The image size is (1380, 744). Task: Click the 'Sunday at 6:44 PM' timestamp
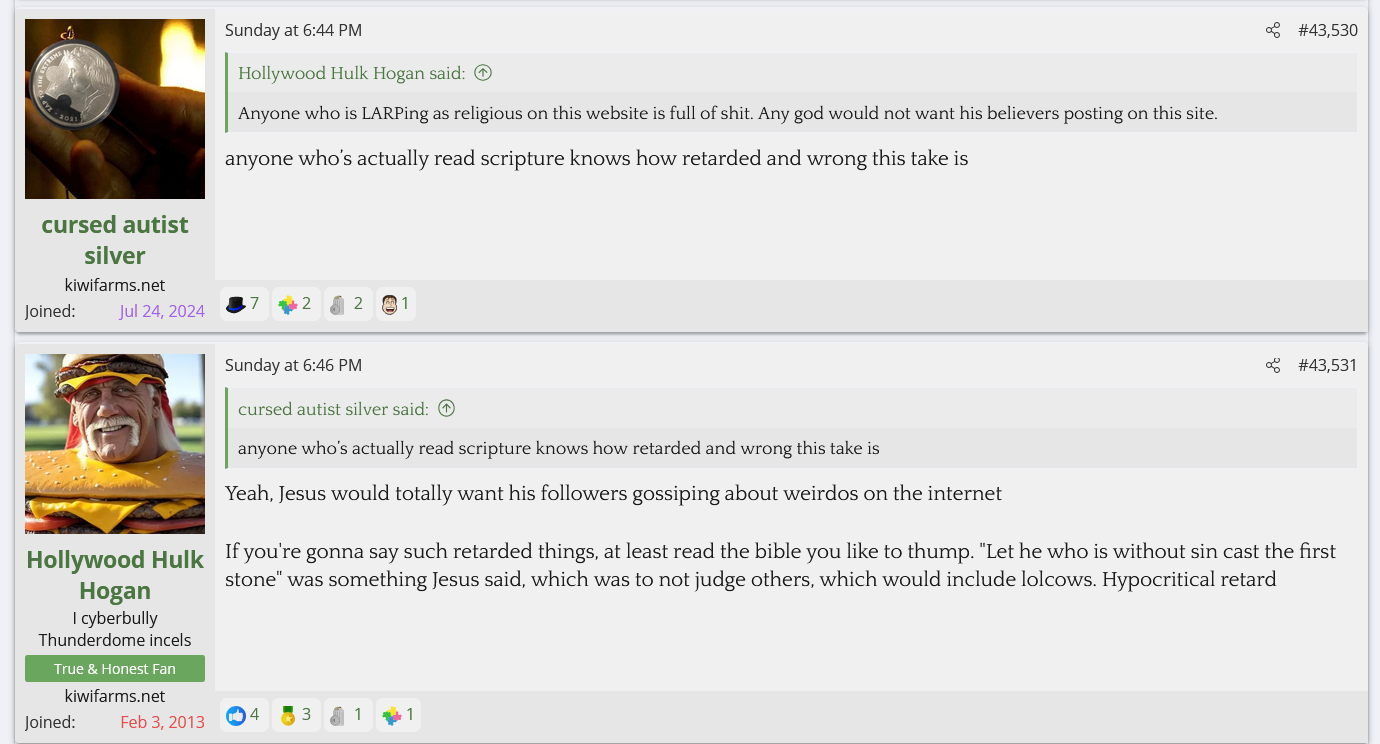point(293,30)
